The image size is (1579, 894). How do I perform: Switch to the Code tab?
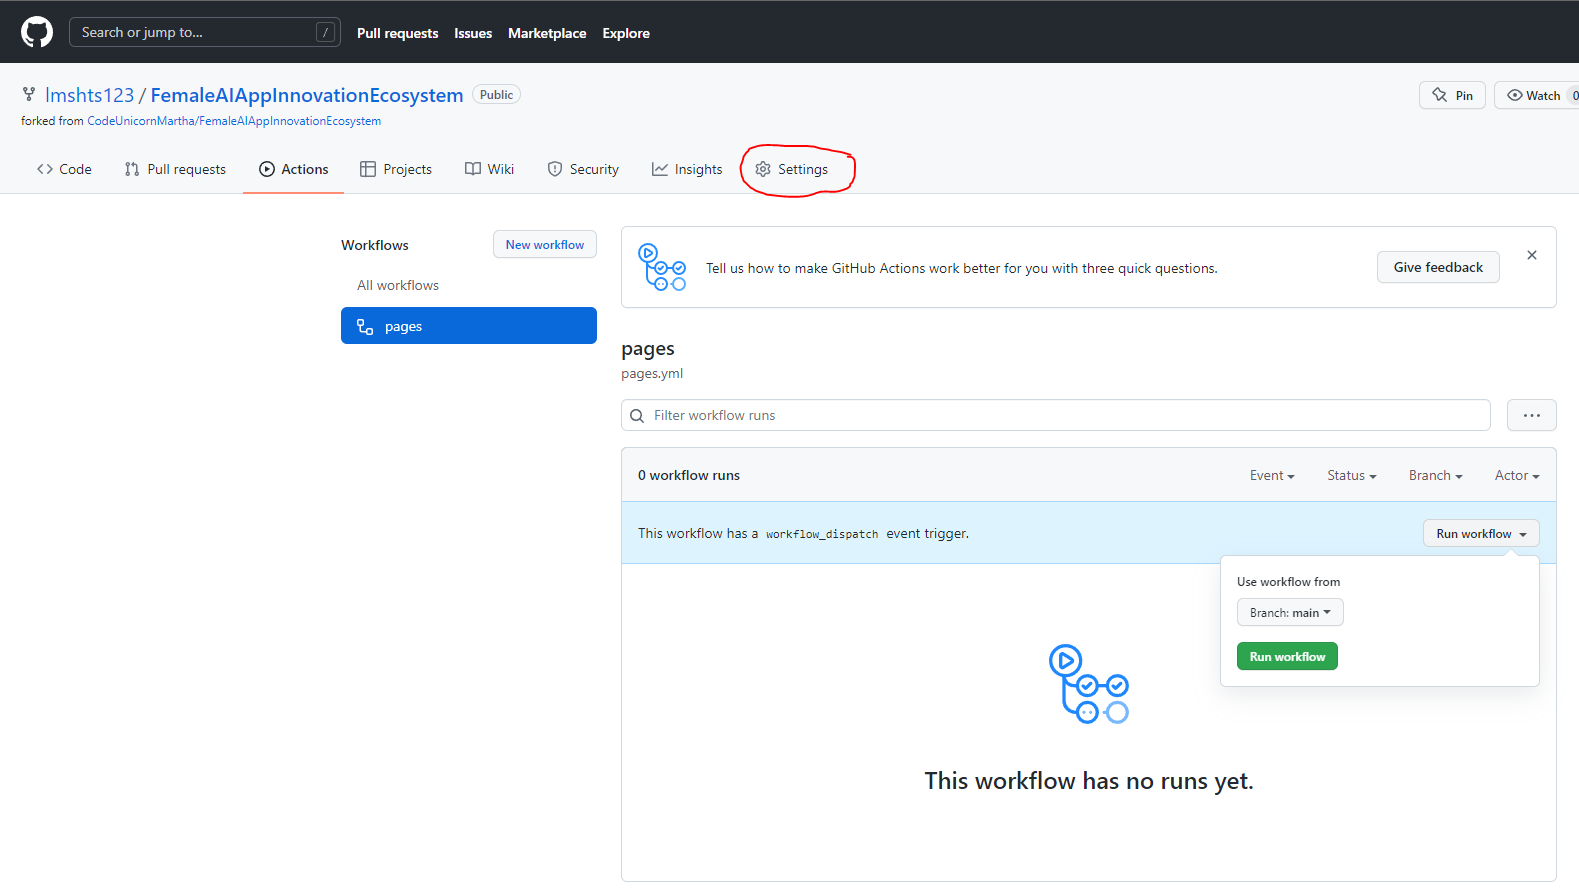pyautogui.click(x=64, y=169)
